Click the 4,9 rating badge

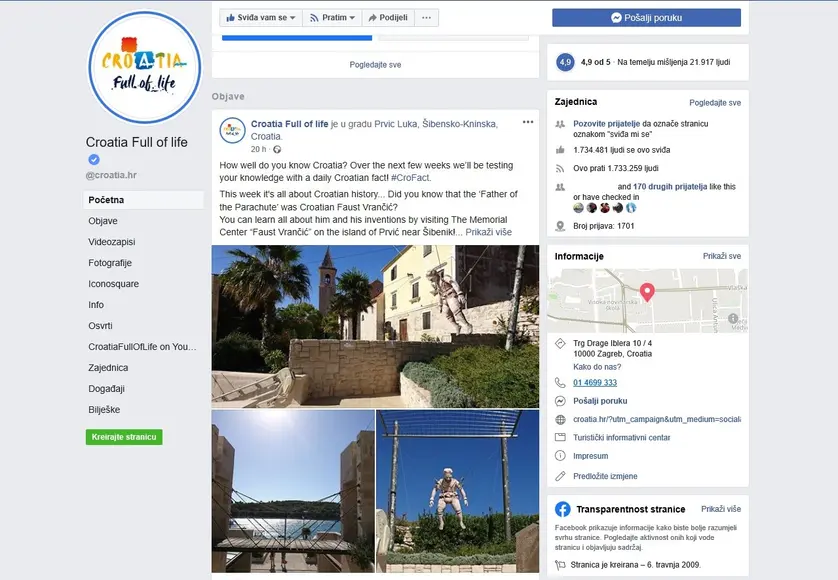point(565,62)
